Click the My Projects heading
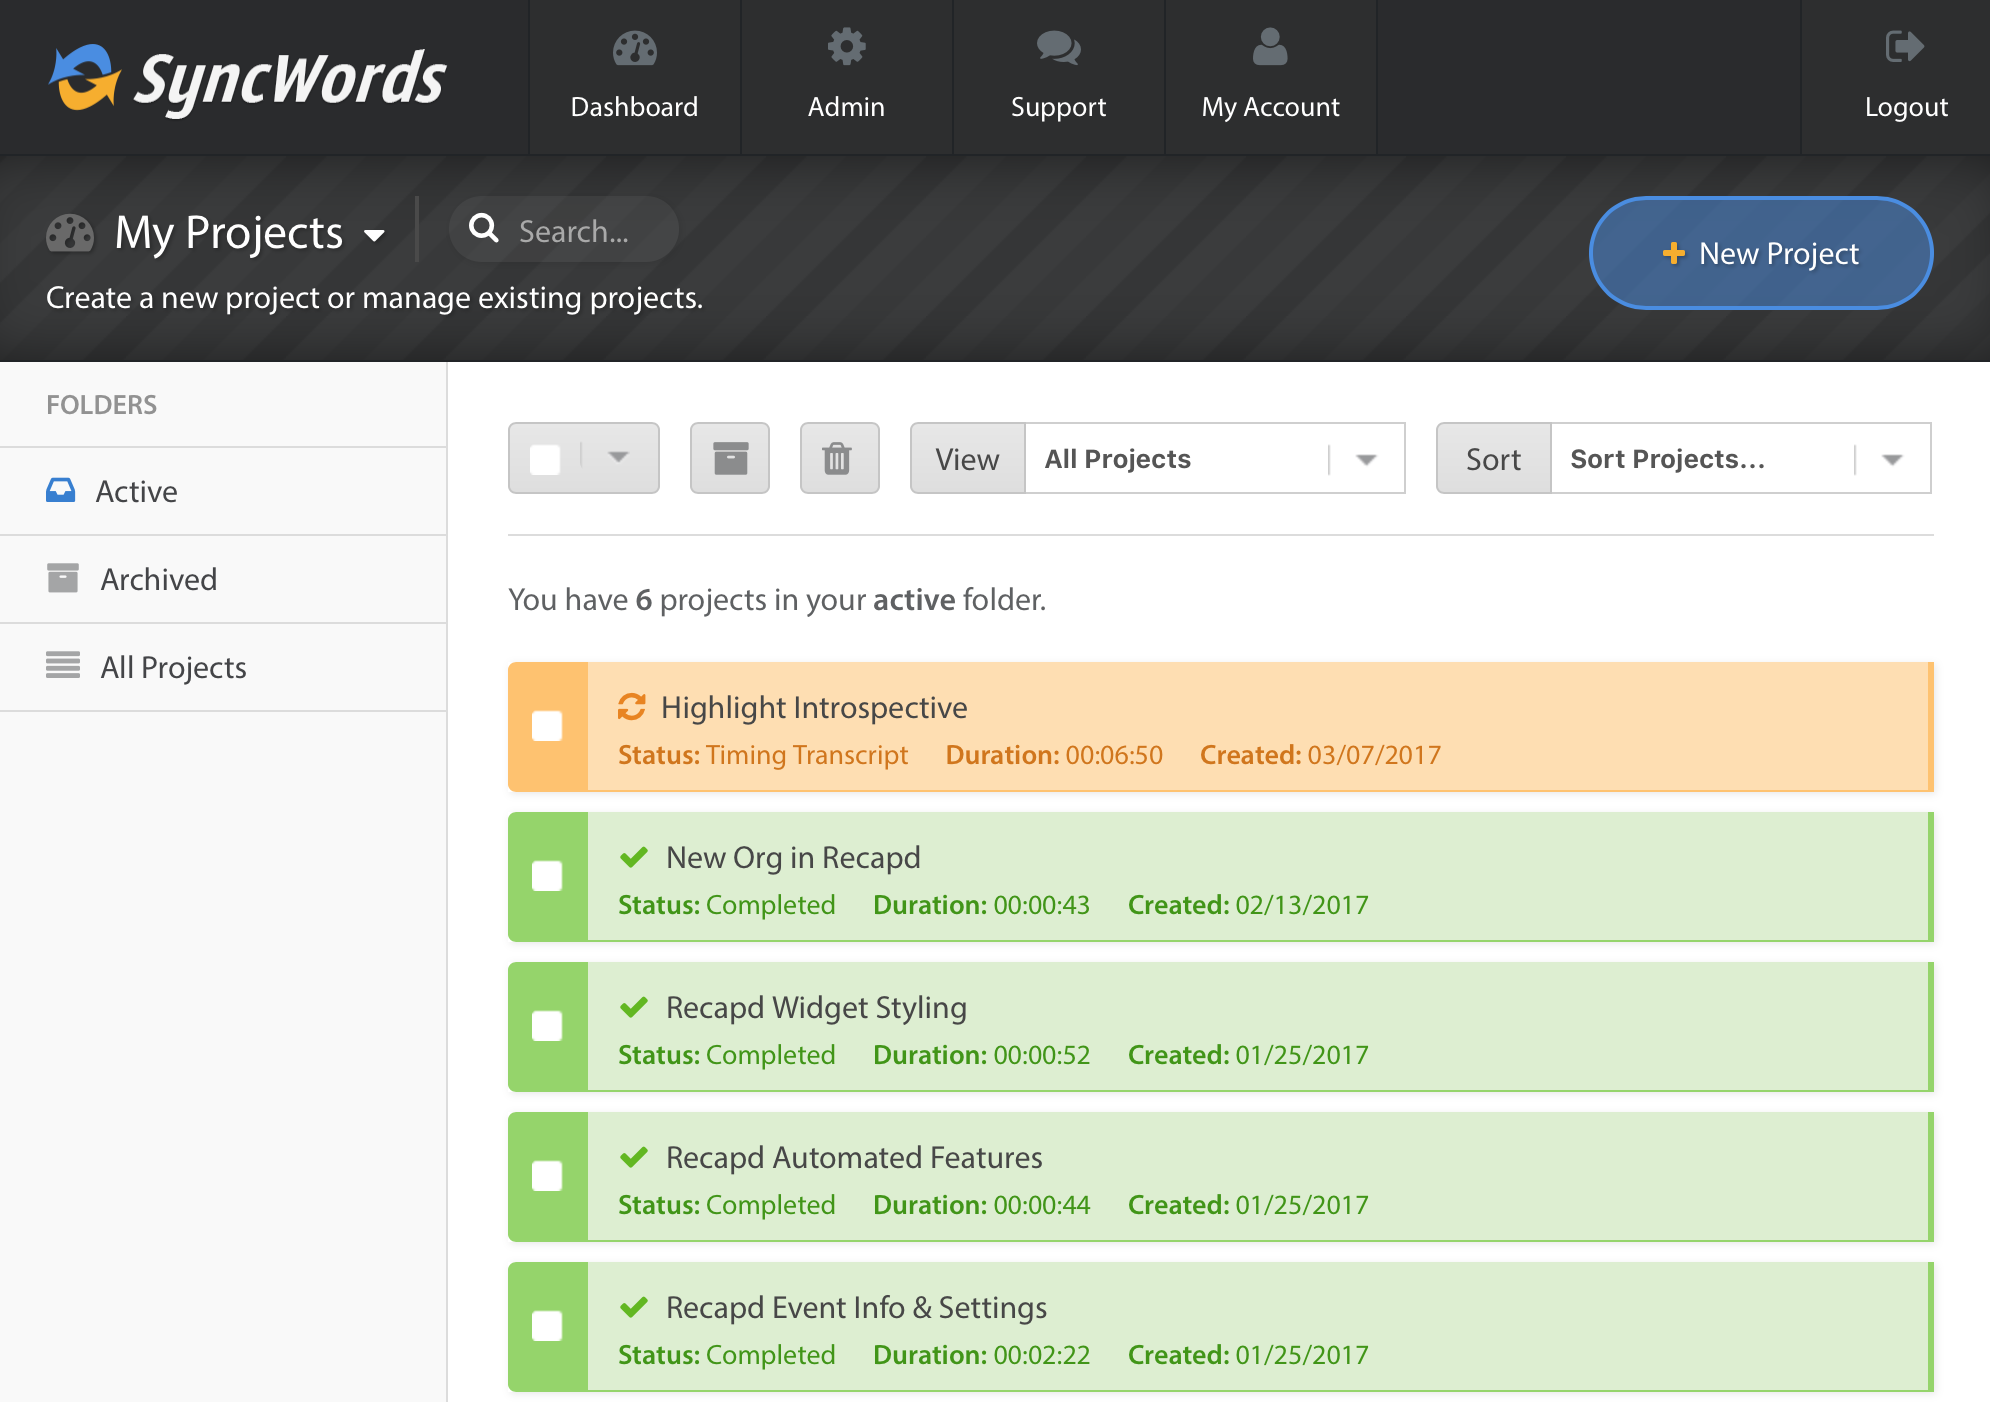 click(229, 233)
